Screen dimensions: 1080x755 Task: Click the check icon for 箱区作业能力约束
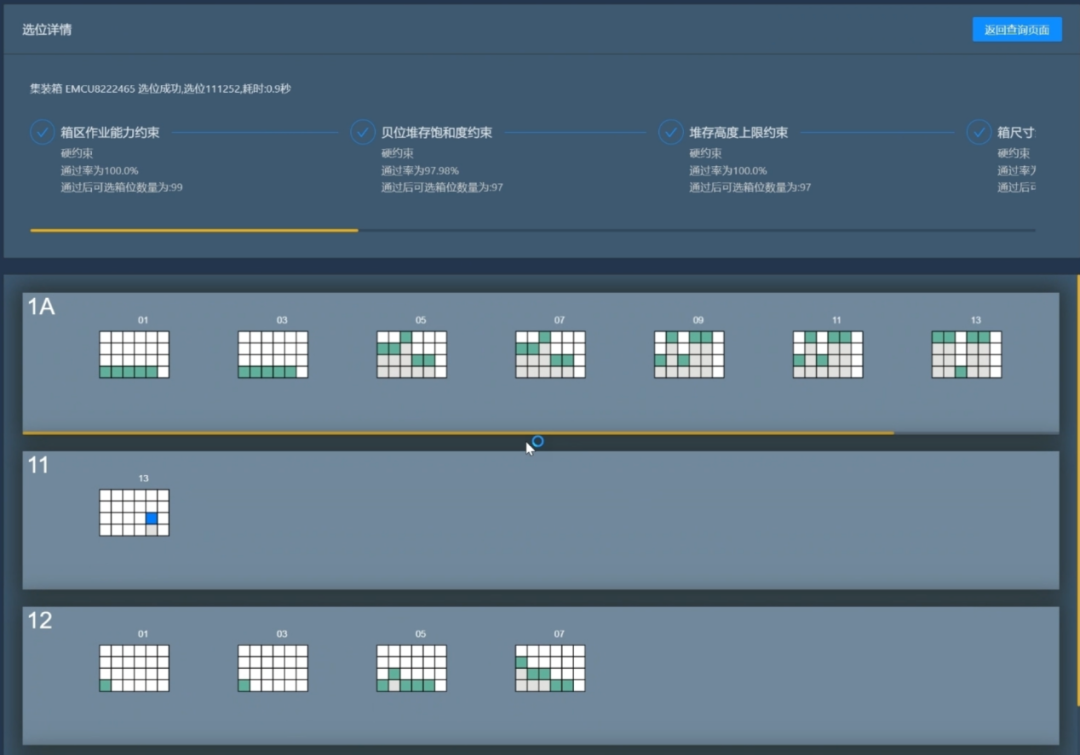pyautogui.click(x=42, y=132)
